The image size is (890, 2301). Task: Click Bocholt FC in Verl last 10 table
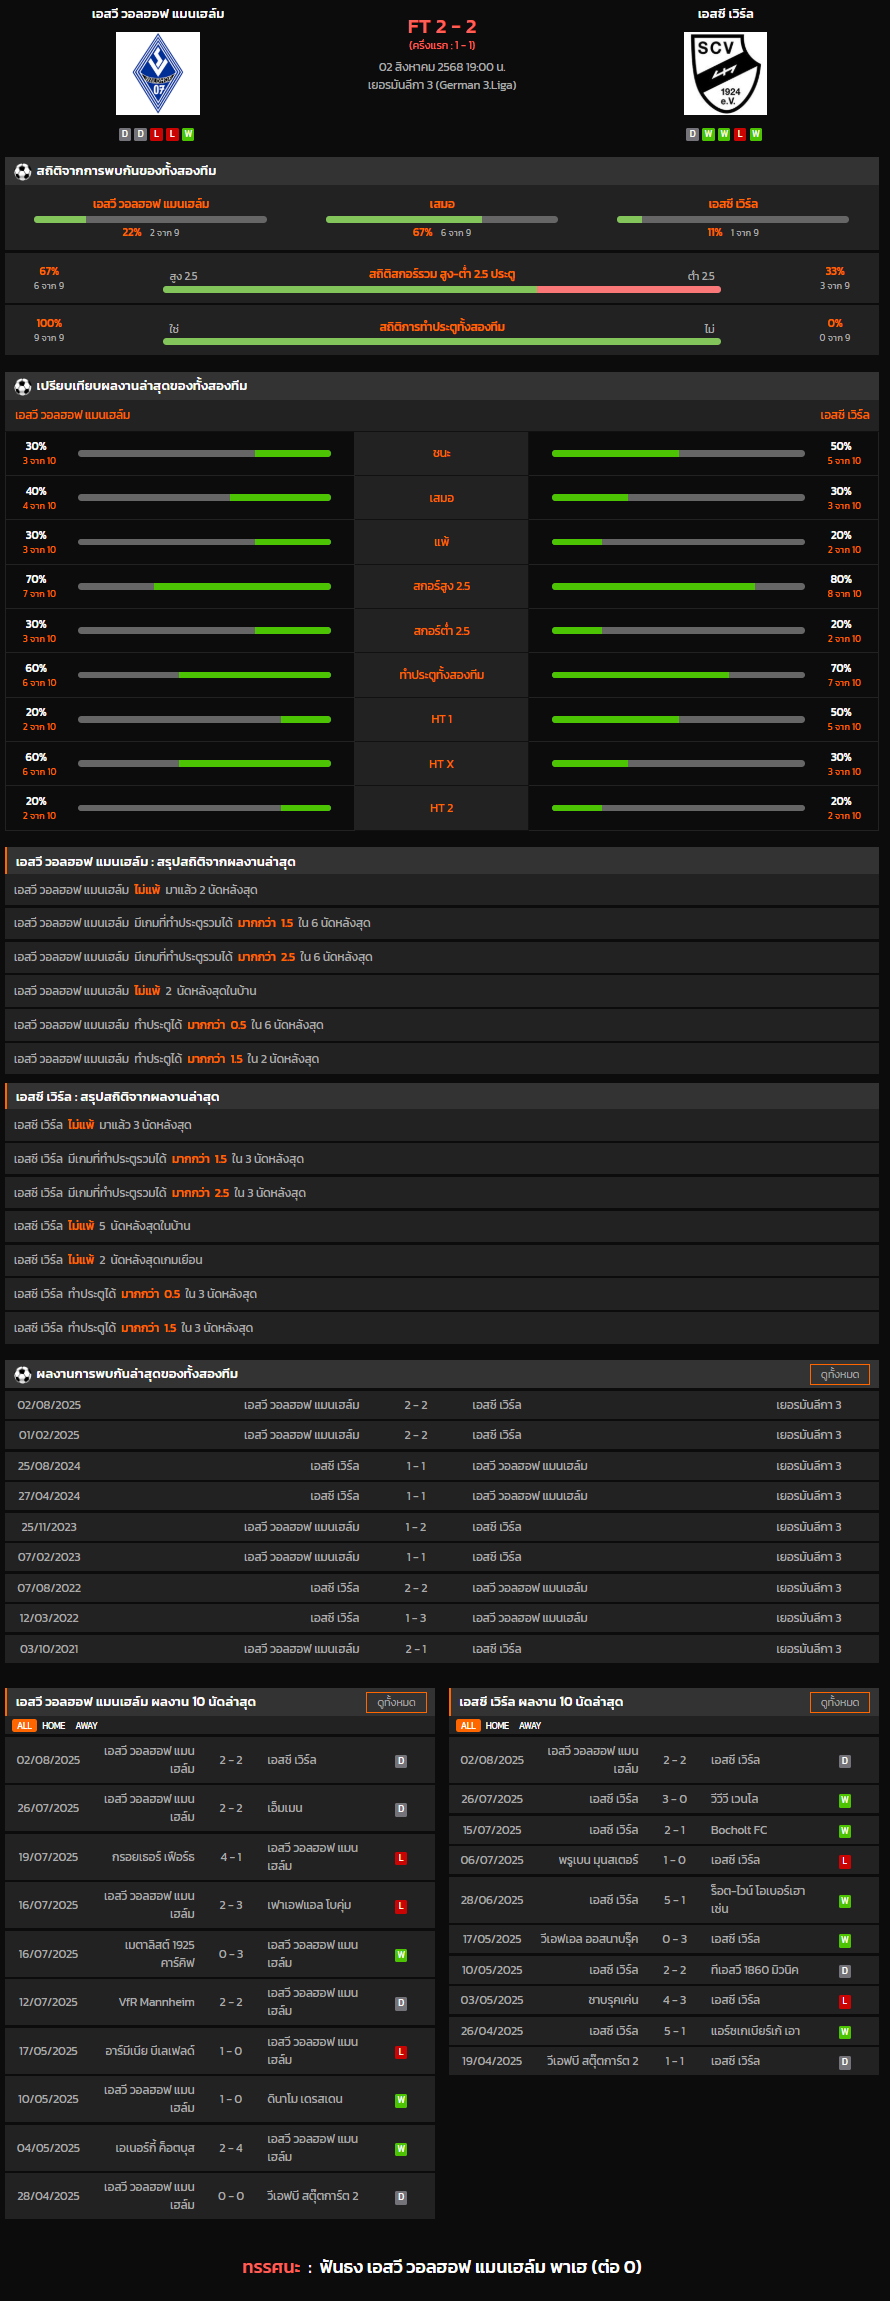click(739, 1830)
